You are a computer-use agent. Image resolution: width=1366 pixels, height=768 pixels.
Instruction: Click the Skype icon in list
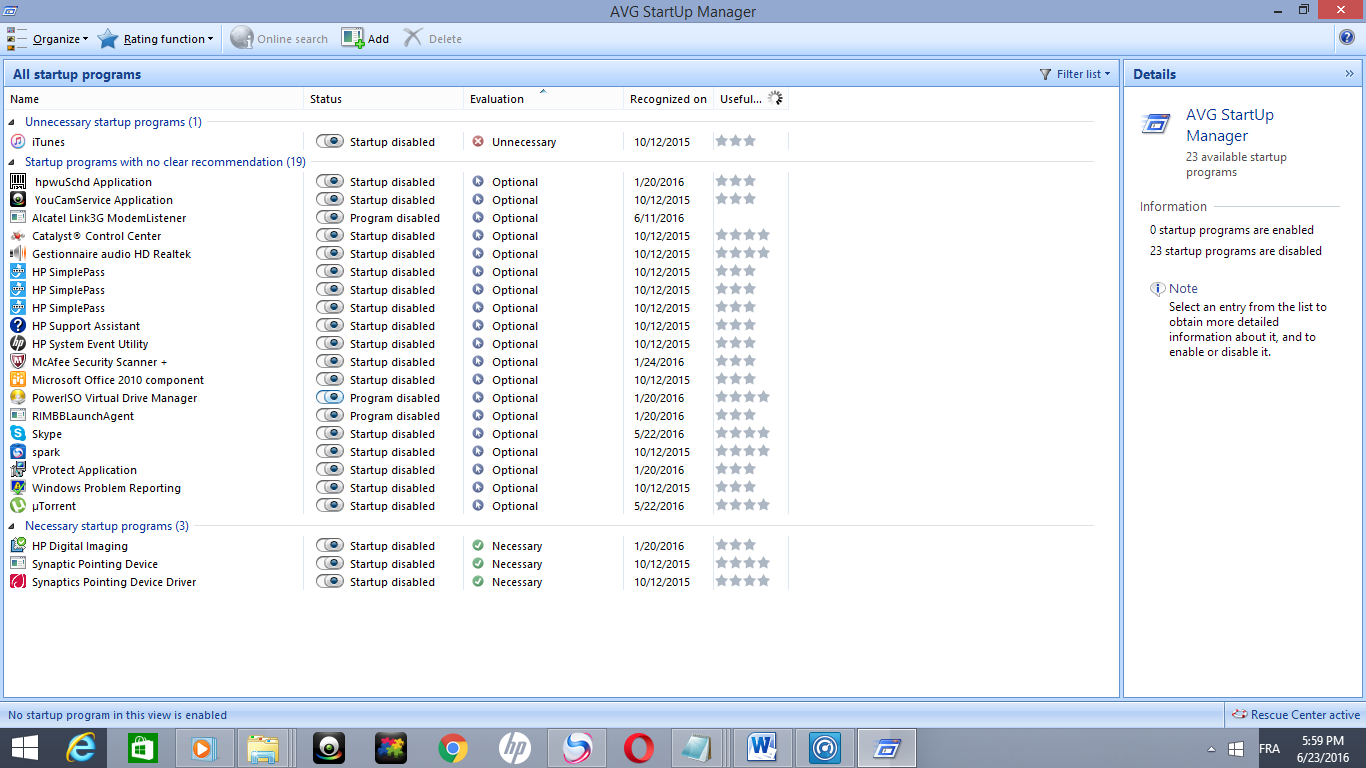(18, 434)
